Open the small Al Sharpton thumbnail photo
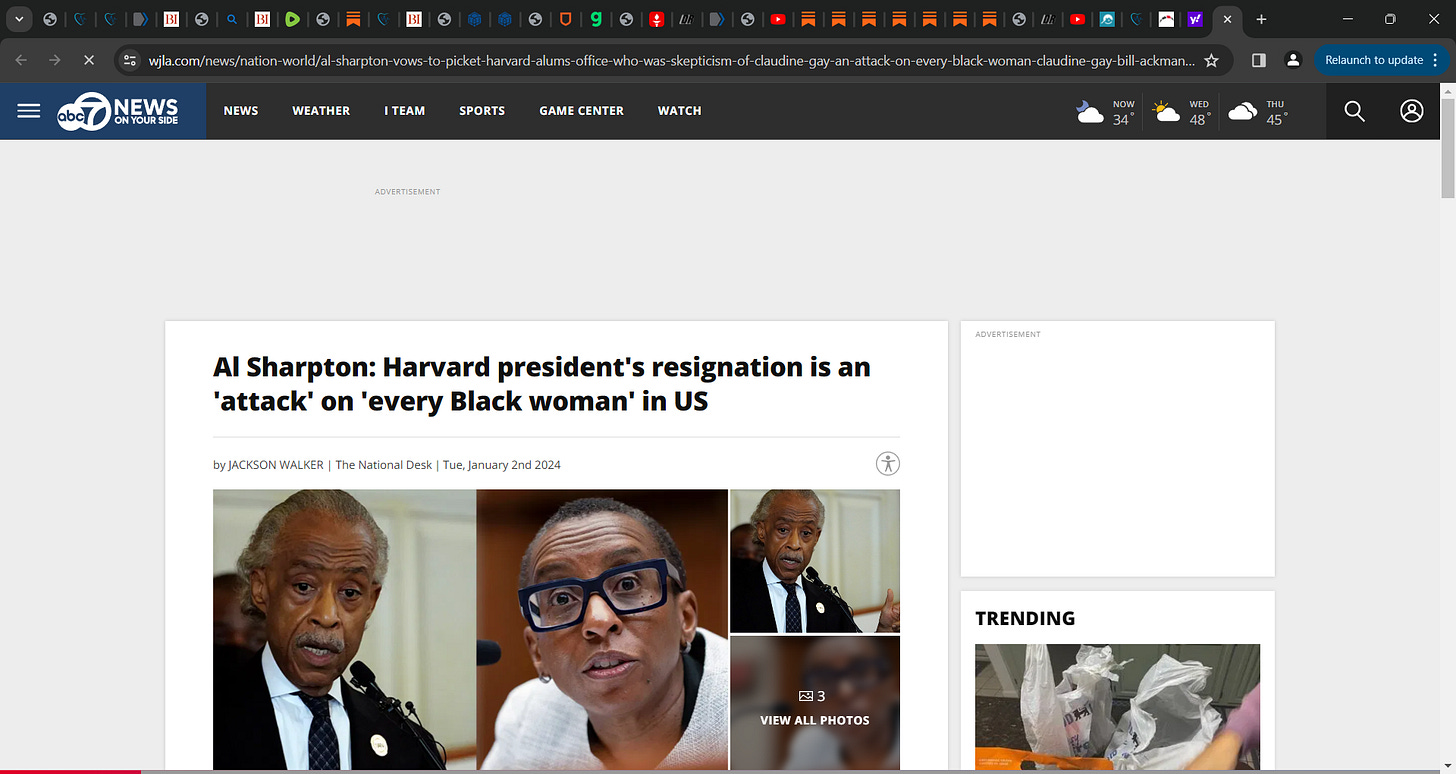The width and height of the screenshot is (1456, 774). click(815, 561)
